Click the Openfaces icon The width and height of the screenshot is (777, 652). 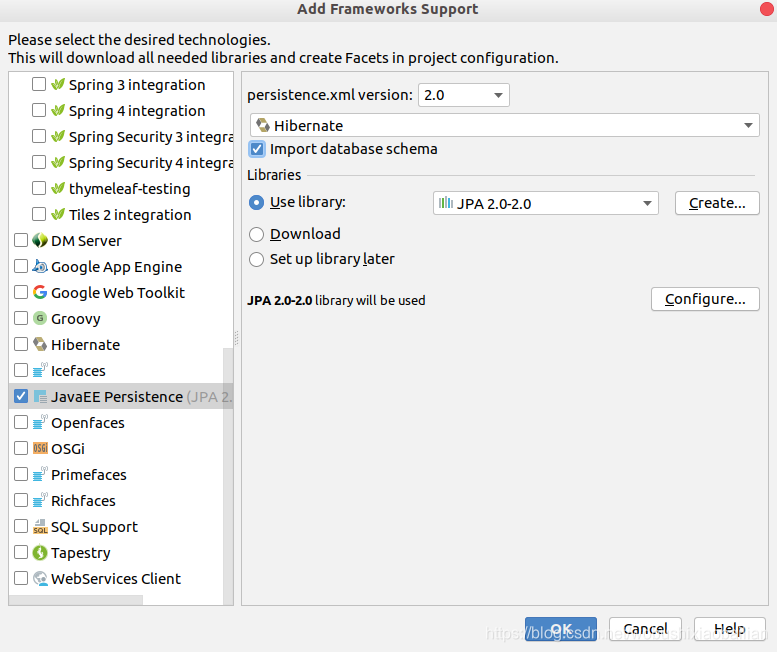point(40,422)
